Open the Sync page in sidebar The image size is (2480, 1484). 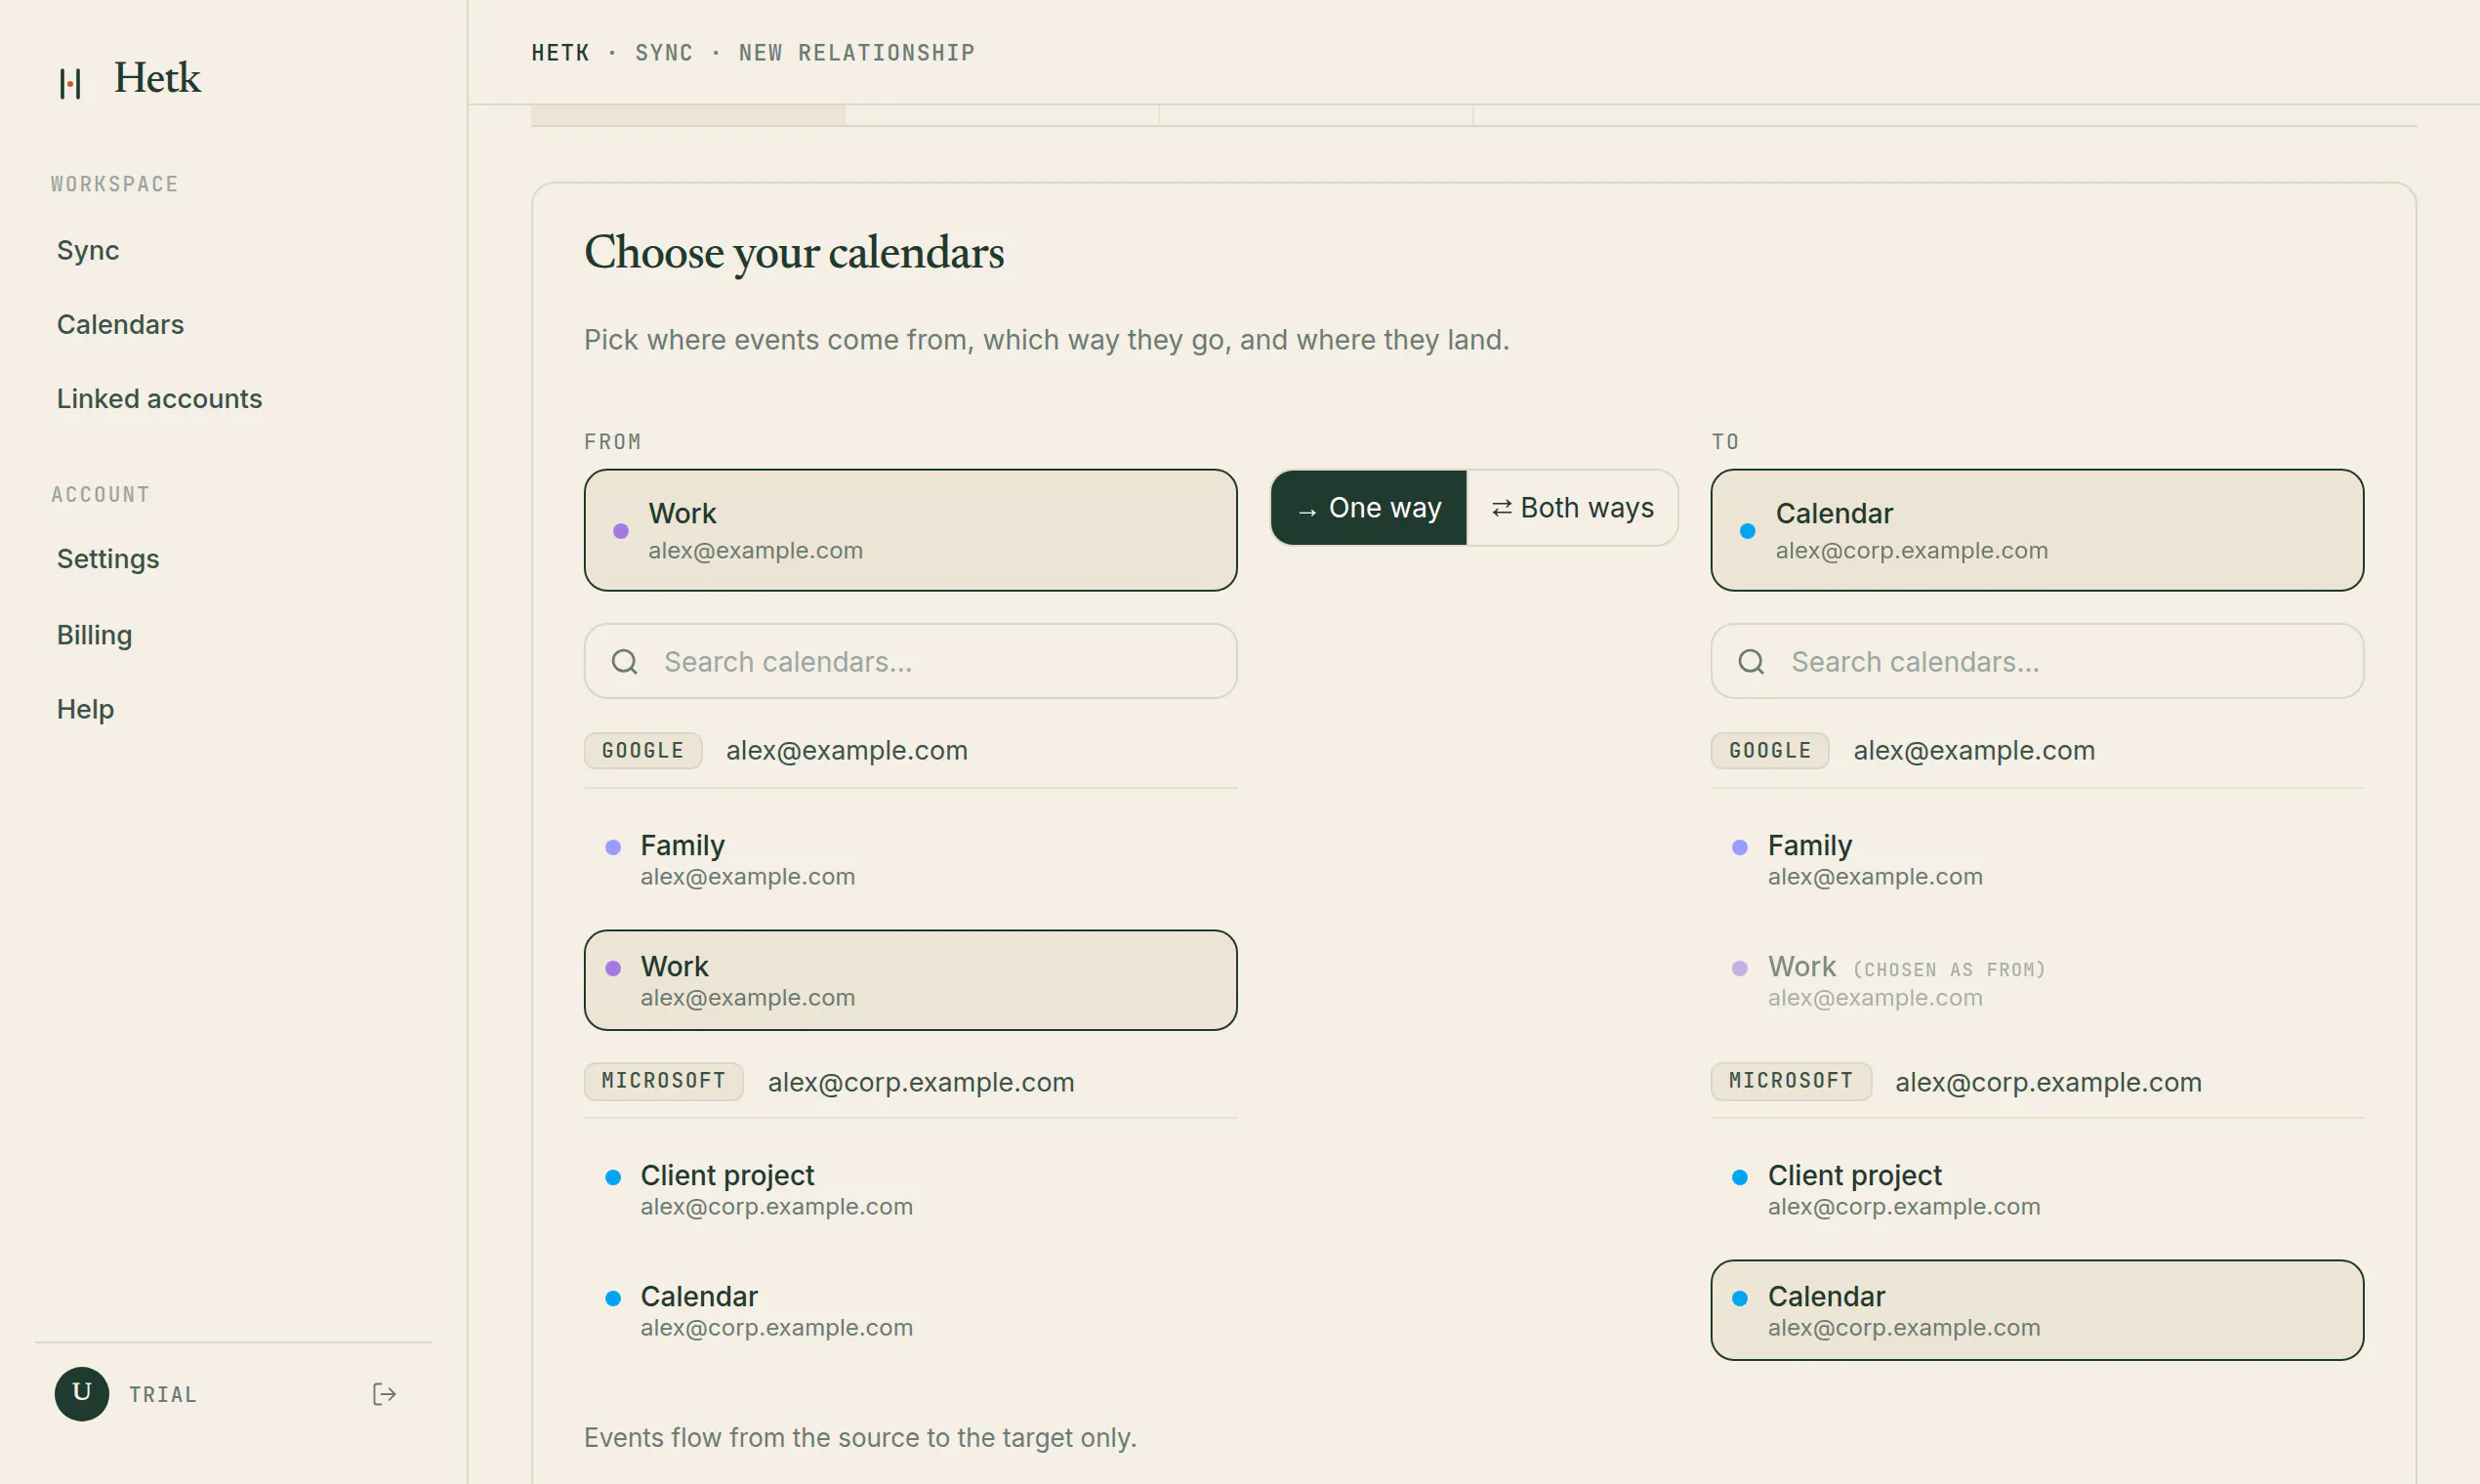click(88, 250)
